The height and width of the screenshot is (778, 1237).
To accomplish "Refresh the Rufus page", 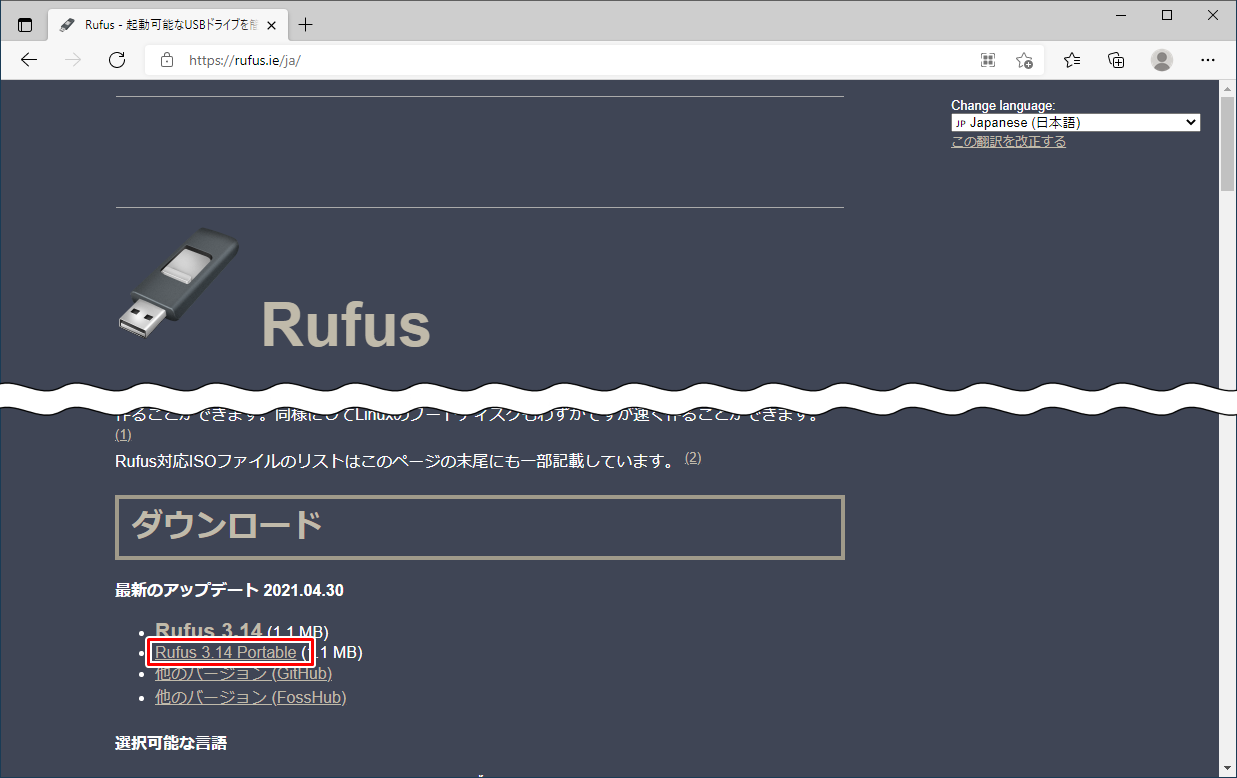I will [x=117, y=60].
